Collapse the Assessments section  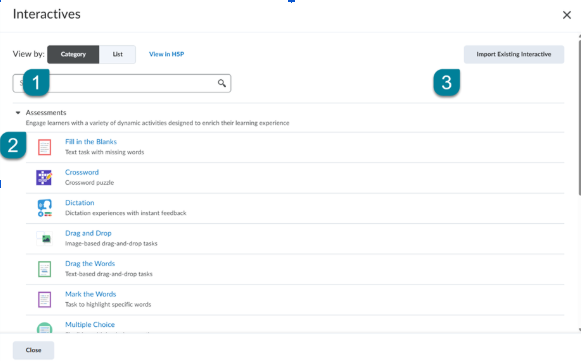[x=18, y=113]
